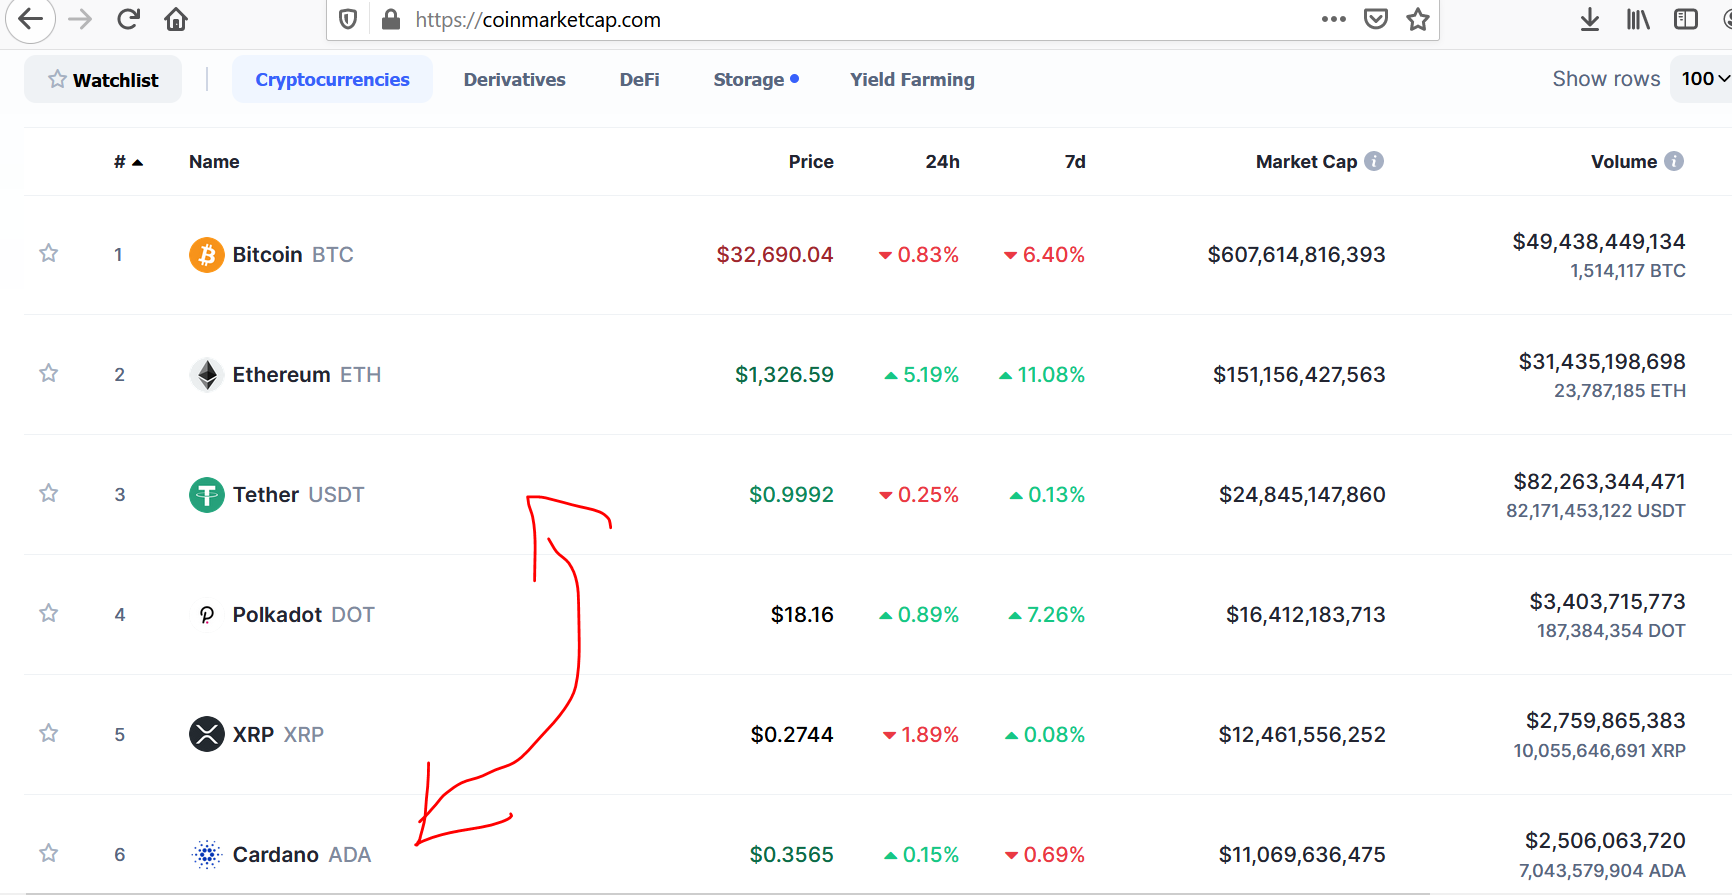
Task: Click Ethereum 7d change 11.08%
Action: click(x=1042, y=375)
